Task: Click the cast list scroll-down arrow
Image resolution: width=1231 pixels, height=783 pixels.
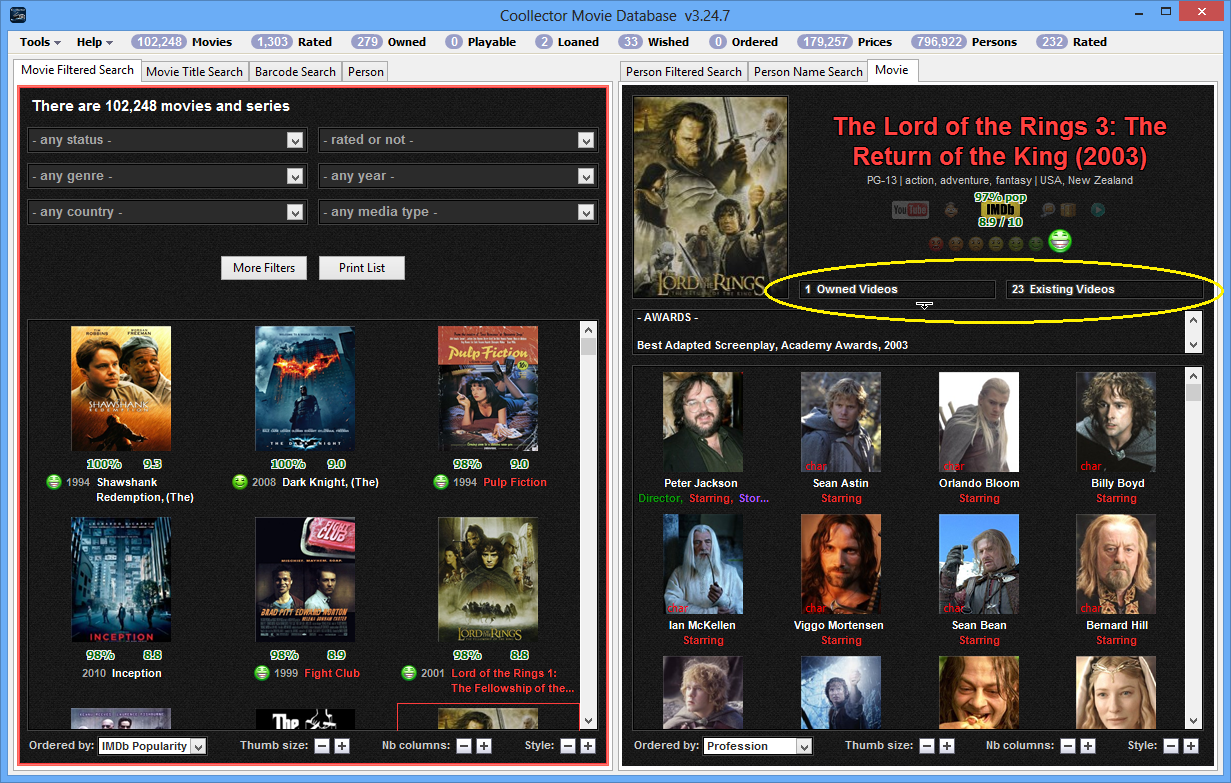Action: [x=1193, y=720]
